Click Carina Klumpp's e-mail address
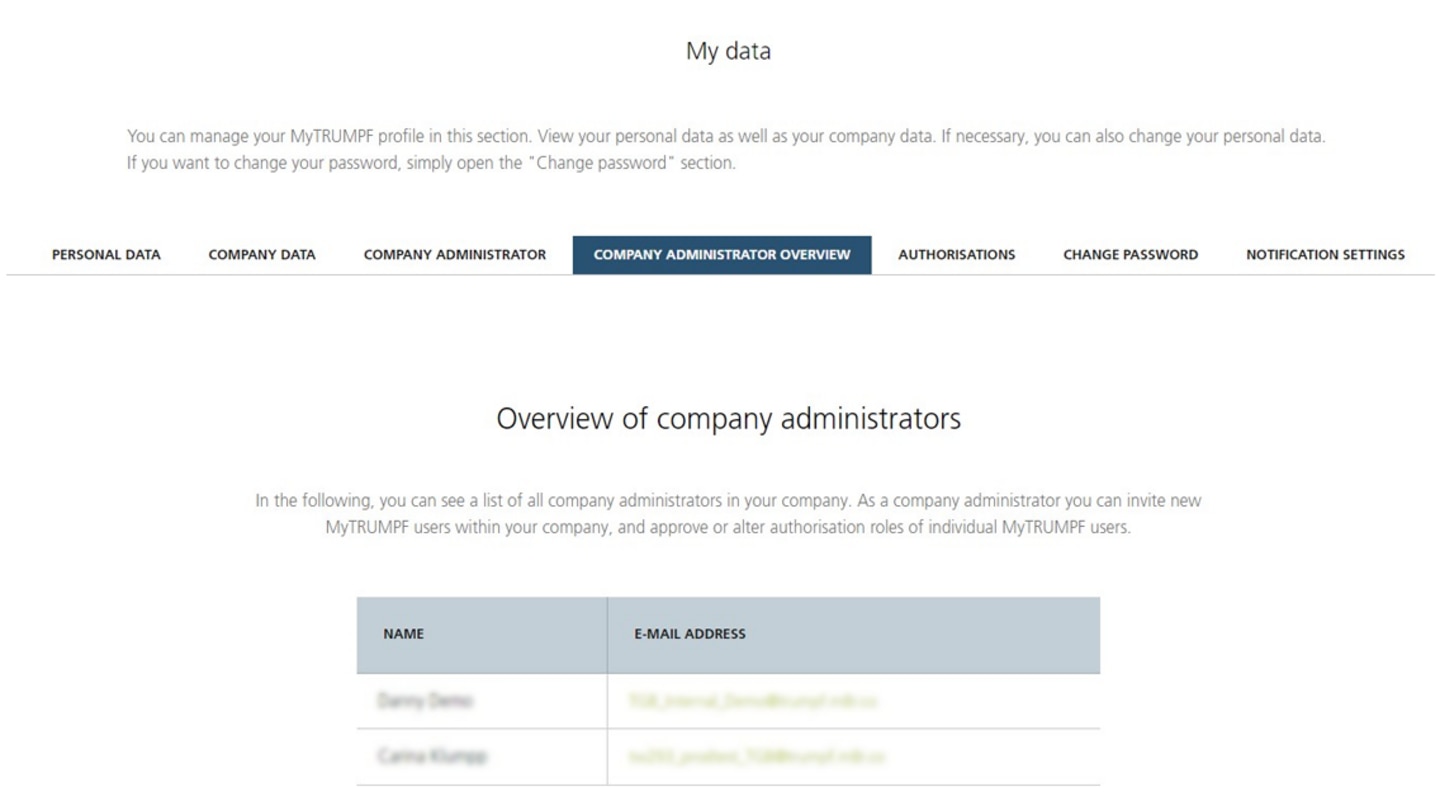 tap(758, 757)
